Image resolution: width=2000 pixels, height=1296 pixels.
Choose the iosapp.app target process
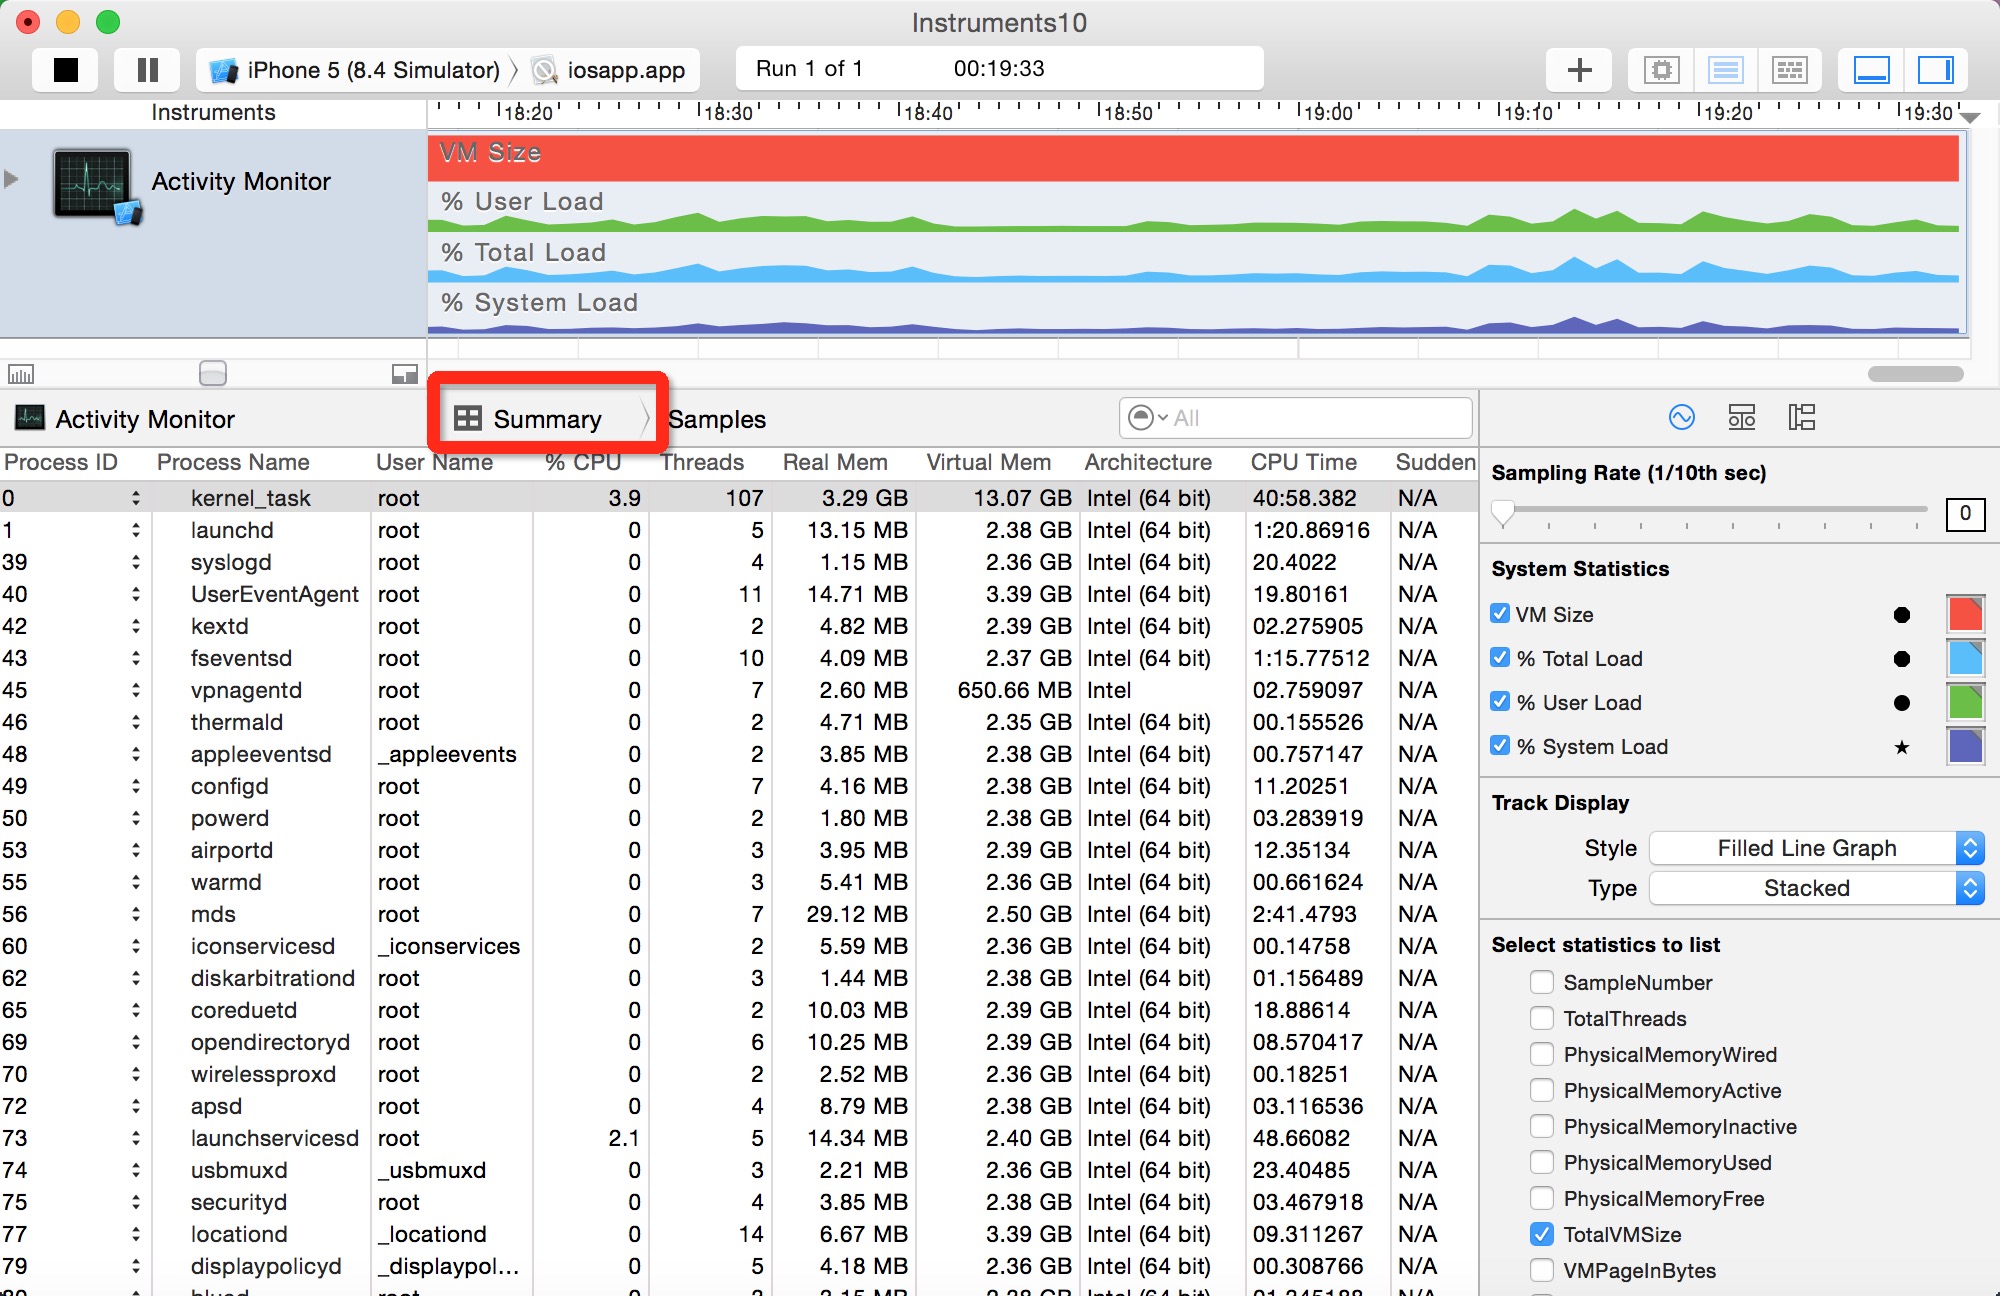pos(610,70)
